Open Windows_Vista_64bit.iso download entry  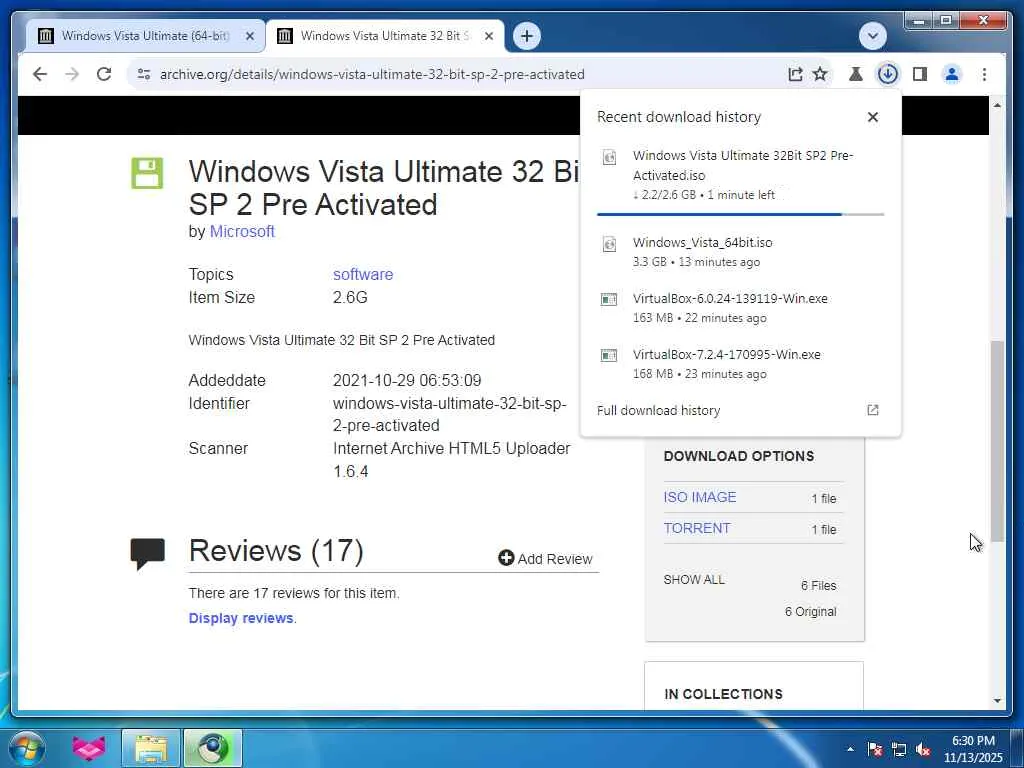click(x=741, y=251)
